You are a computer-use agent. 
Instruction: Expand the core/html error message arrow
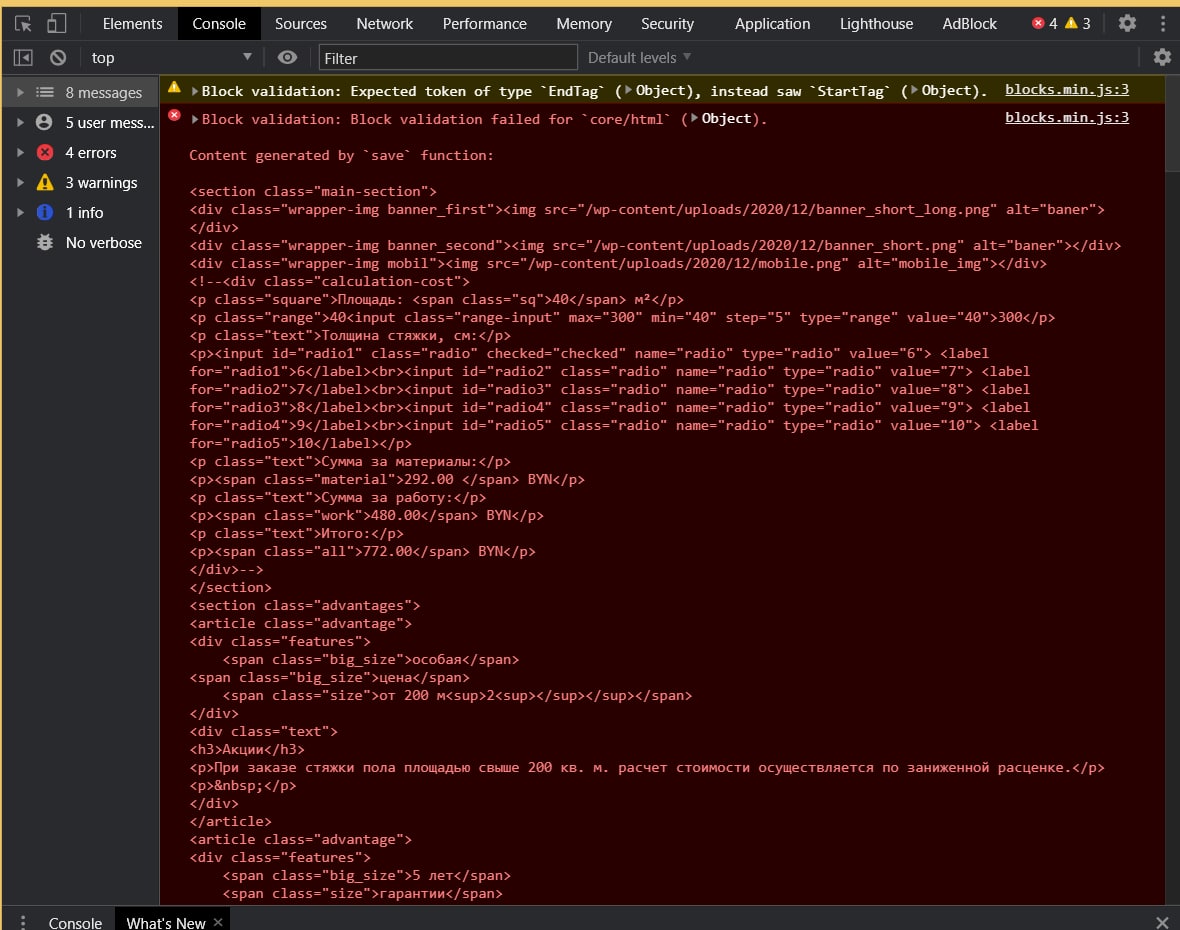(x=195, y=119)
